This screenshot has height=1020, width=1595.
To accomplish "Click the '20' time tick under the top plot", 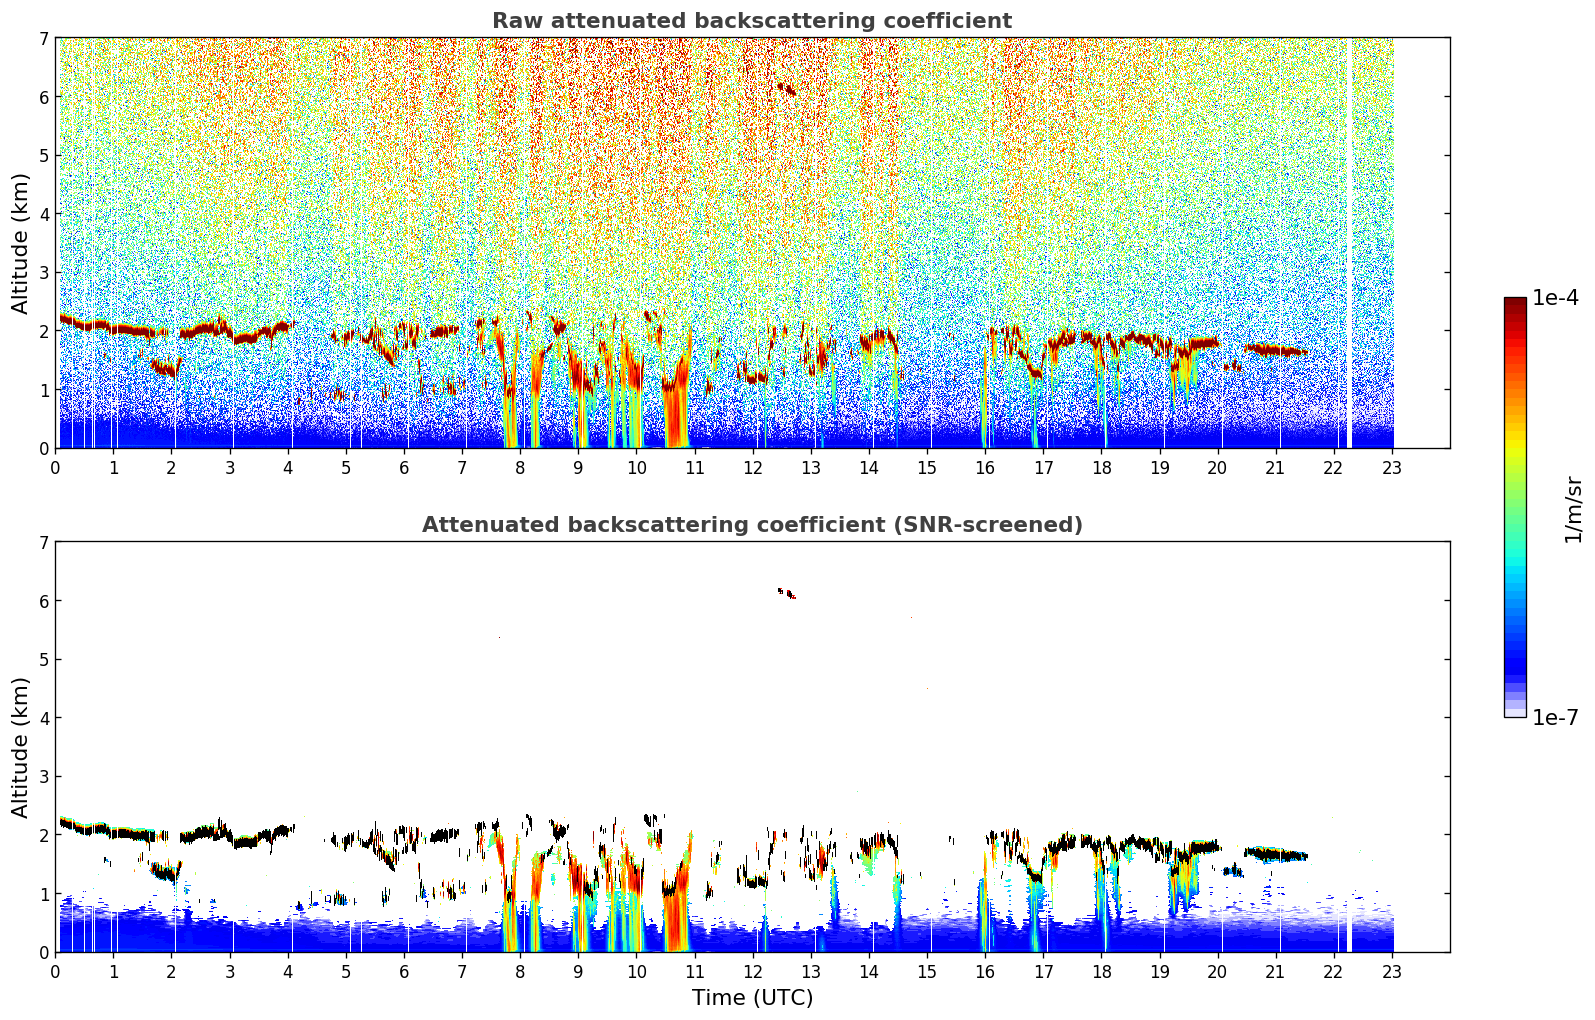I will 1217,467.
